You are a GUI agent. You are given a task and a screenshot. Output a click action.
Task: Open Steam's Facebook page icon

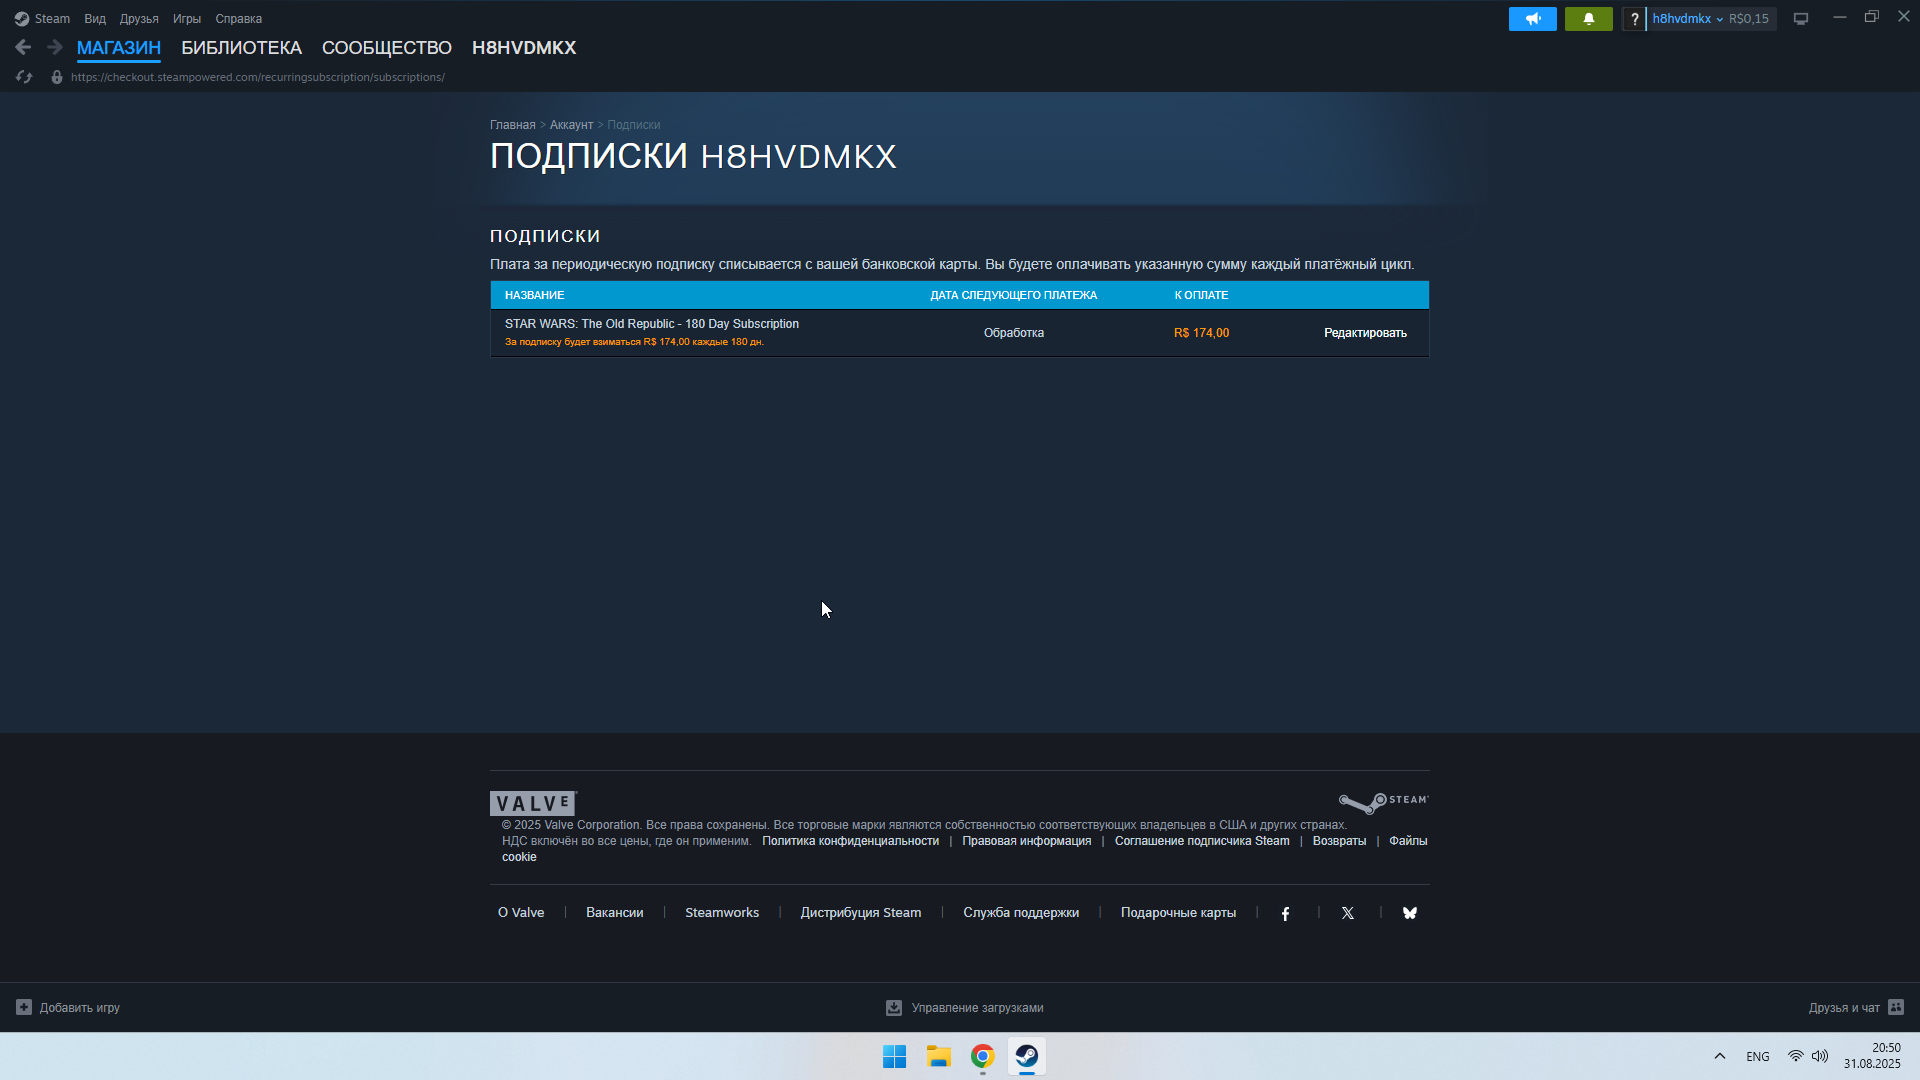click(x=1286, y=913)
